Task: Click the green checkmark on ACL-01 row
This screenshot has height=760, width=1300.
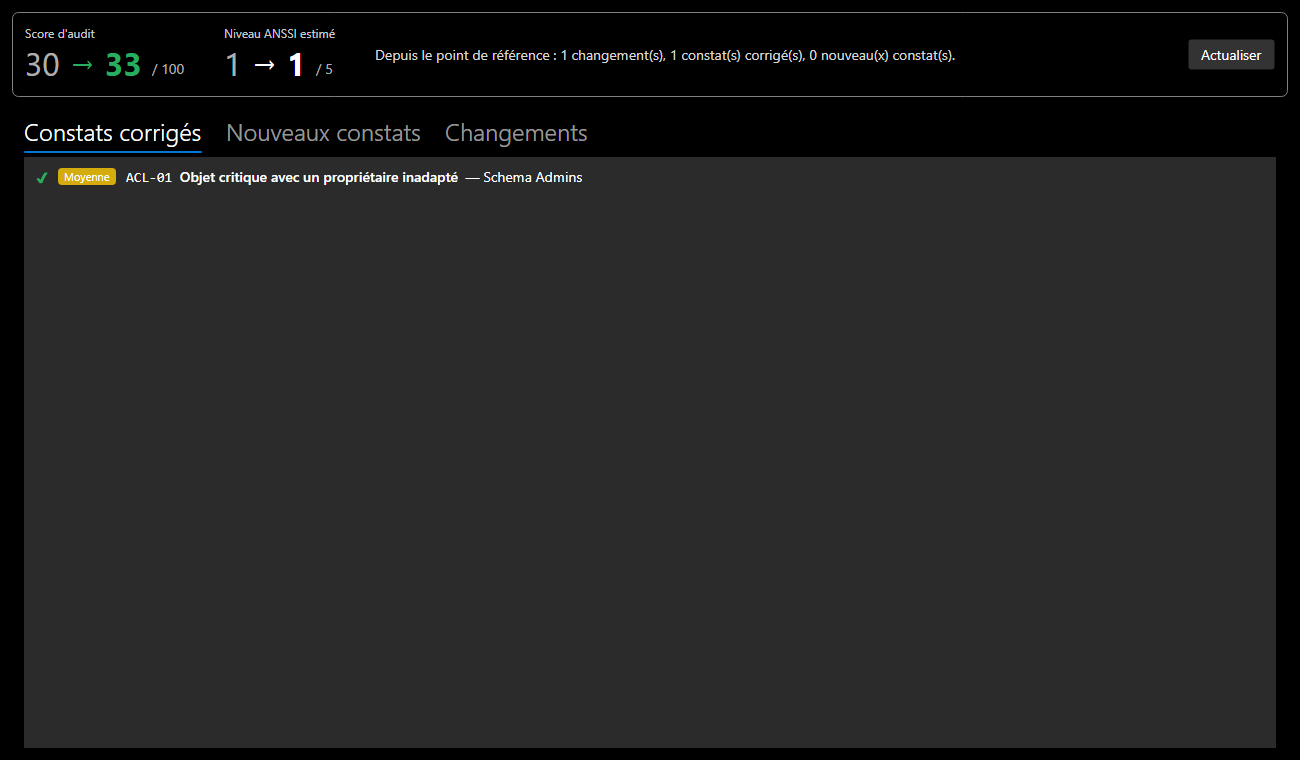Action: pos(42,178)
